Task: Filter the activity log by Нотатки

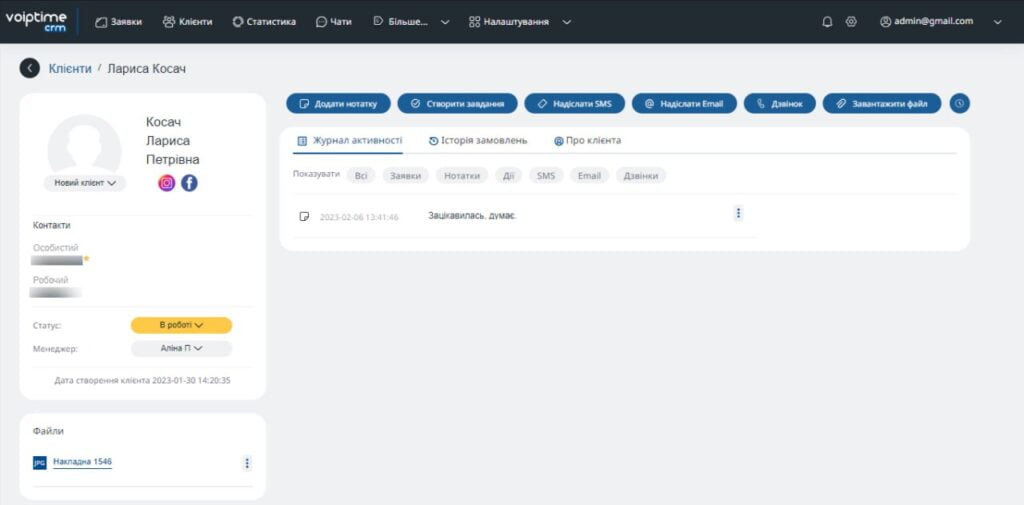Action: coord(462,176)
